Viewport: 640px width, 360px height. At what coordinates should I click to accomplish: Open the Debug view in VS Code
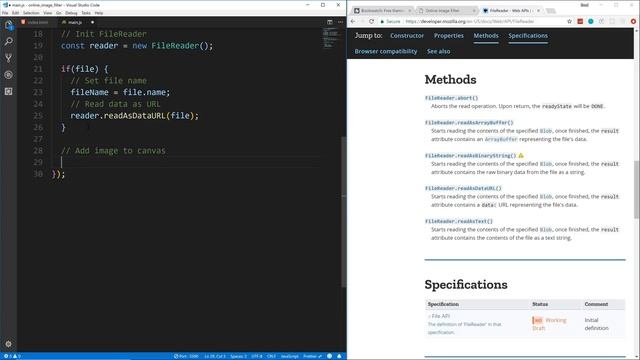[x=9, y=75]
